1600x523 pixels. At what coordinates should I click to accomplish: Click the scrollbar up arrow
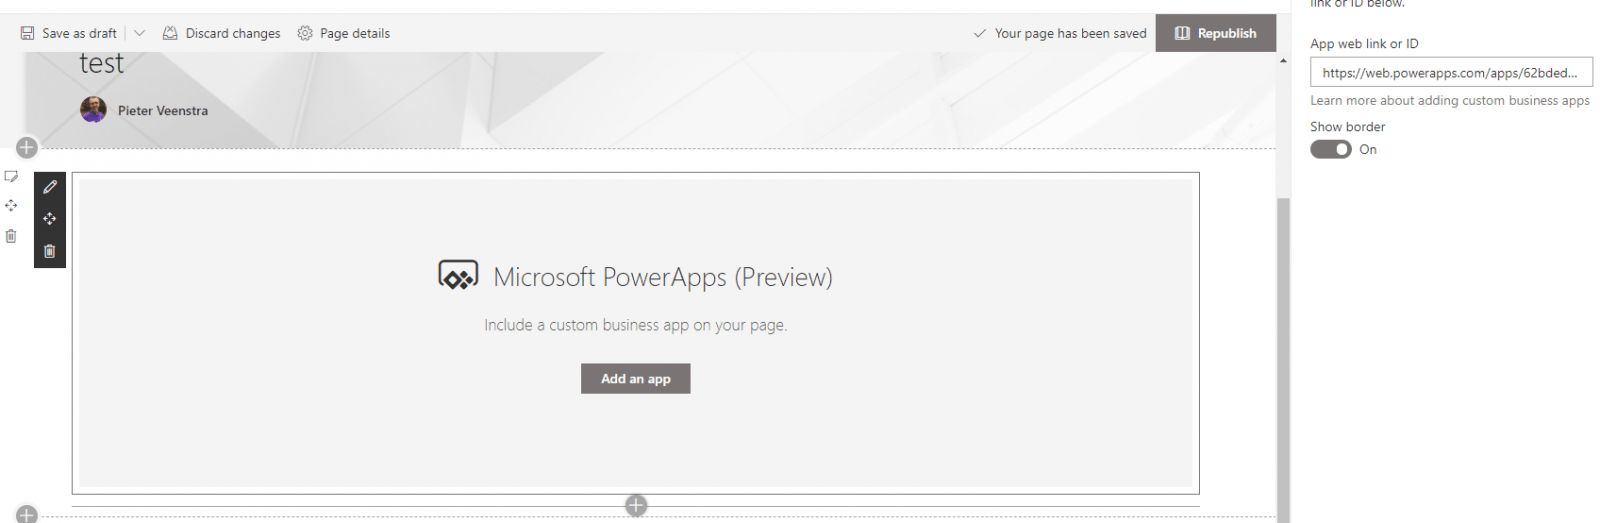pos(1283,61)
